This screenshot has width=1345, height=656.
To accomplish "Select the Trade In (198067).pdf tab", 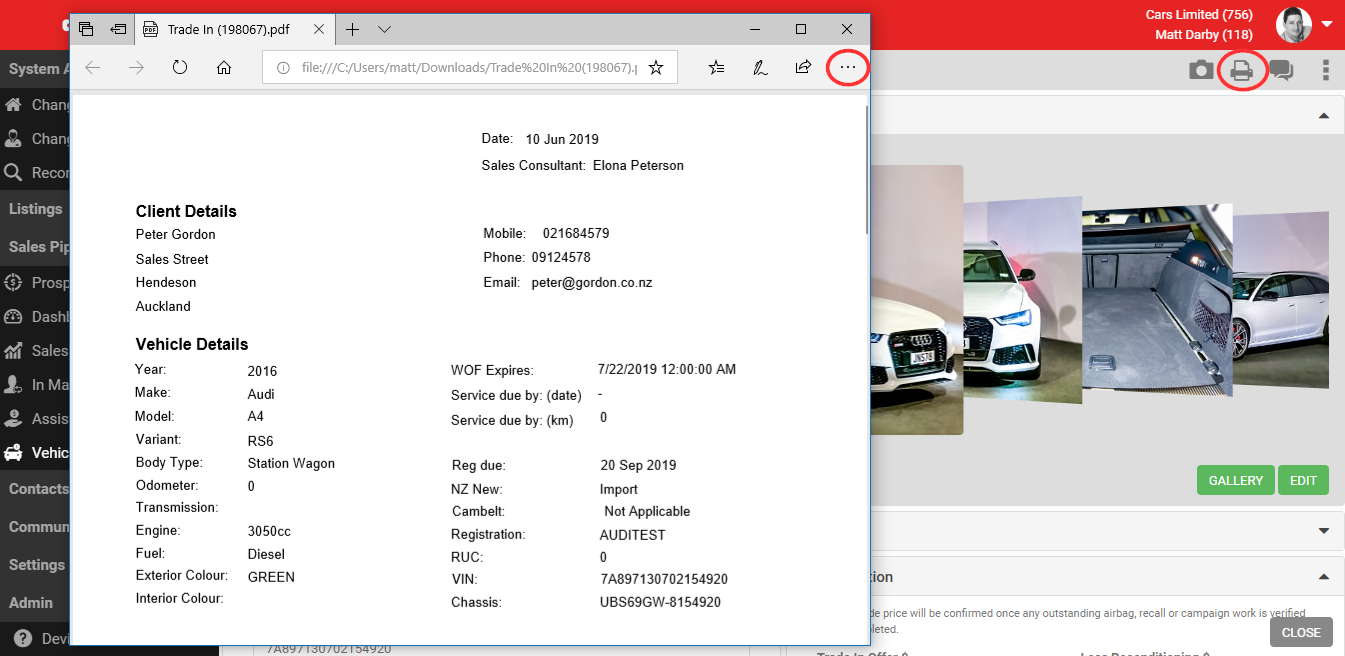I will pos(234,29).
